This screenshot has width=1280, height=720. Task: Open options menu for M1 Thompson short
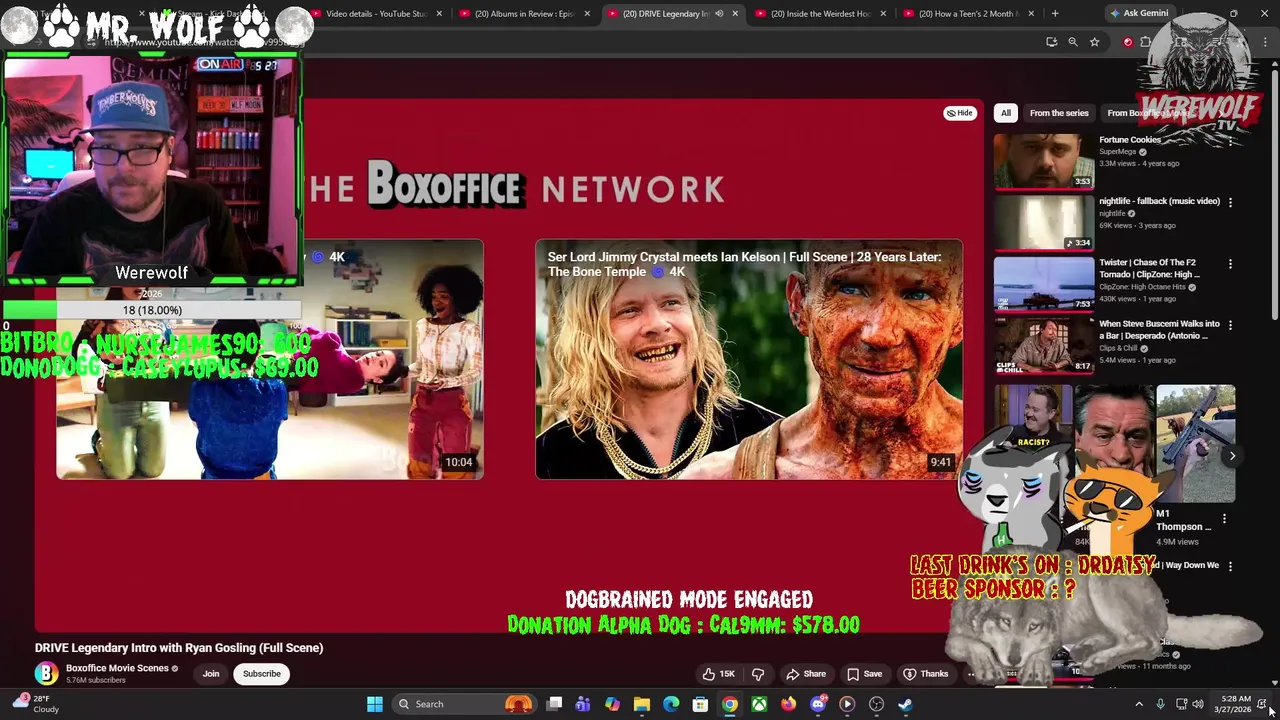tap(1224, 519)
